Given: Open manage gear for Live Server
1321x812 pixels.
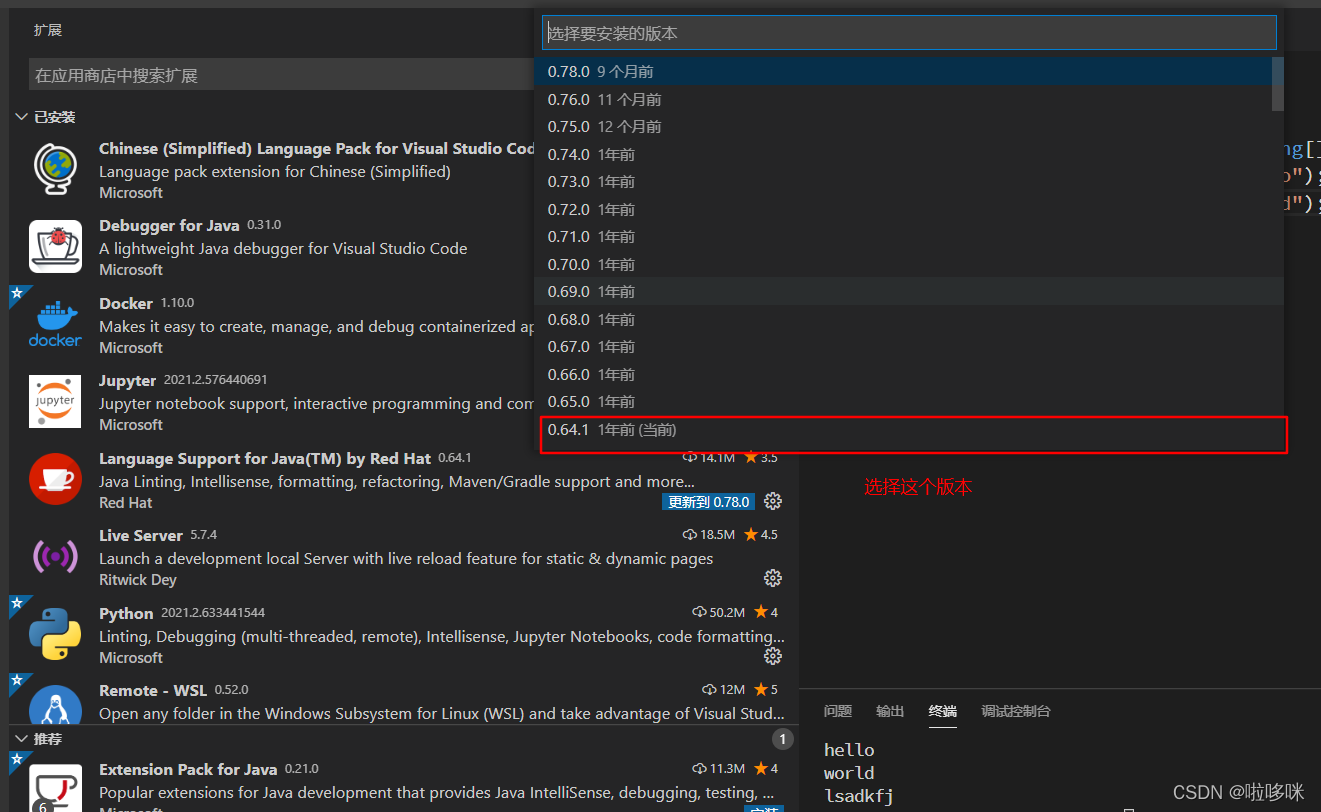Looking at the screenshot, I should click(772, 578).
